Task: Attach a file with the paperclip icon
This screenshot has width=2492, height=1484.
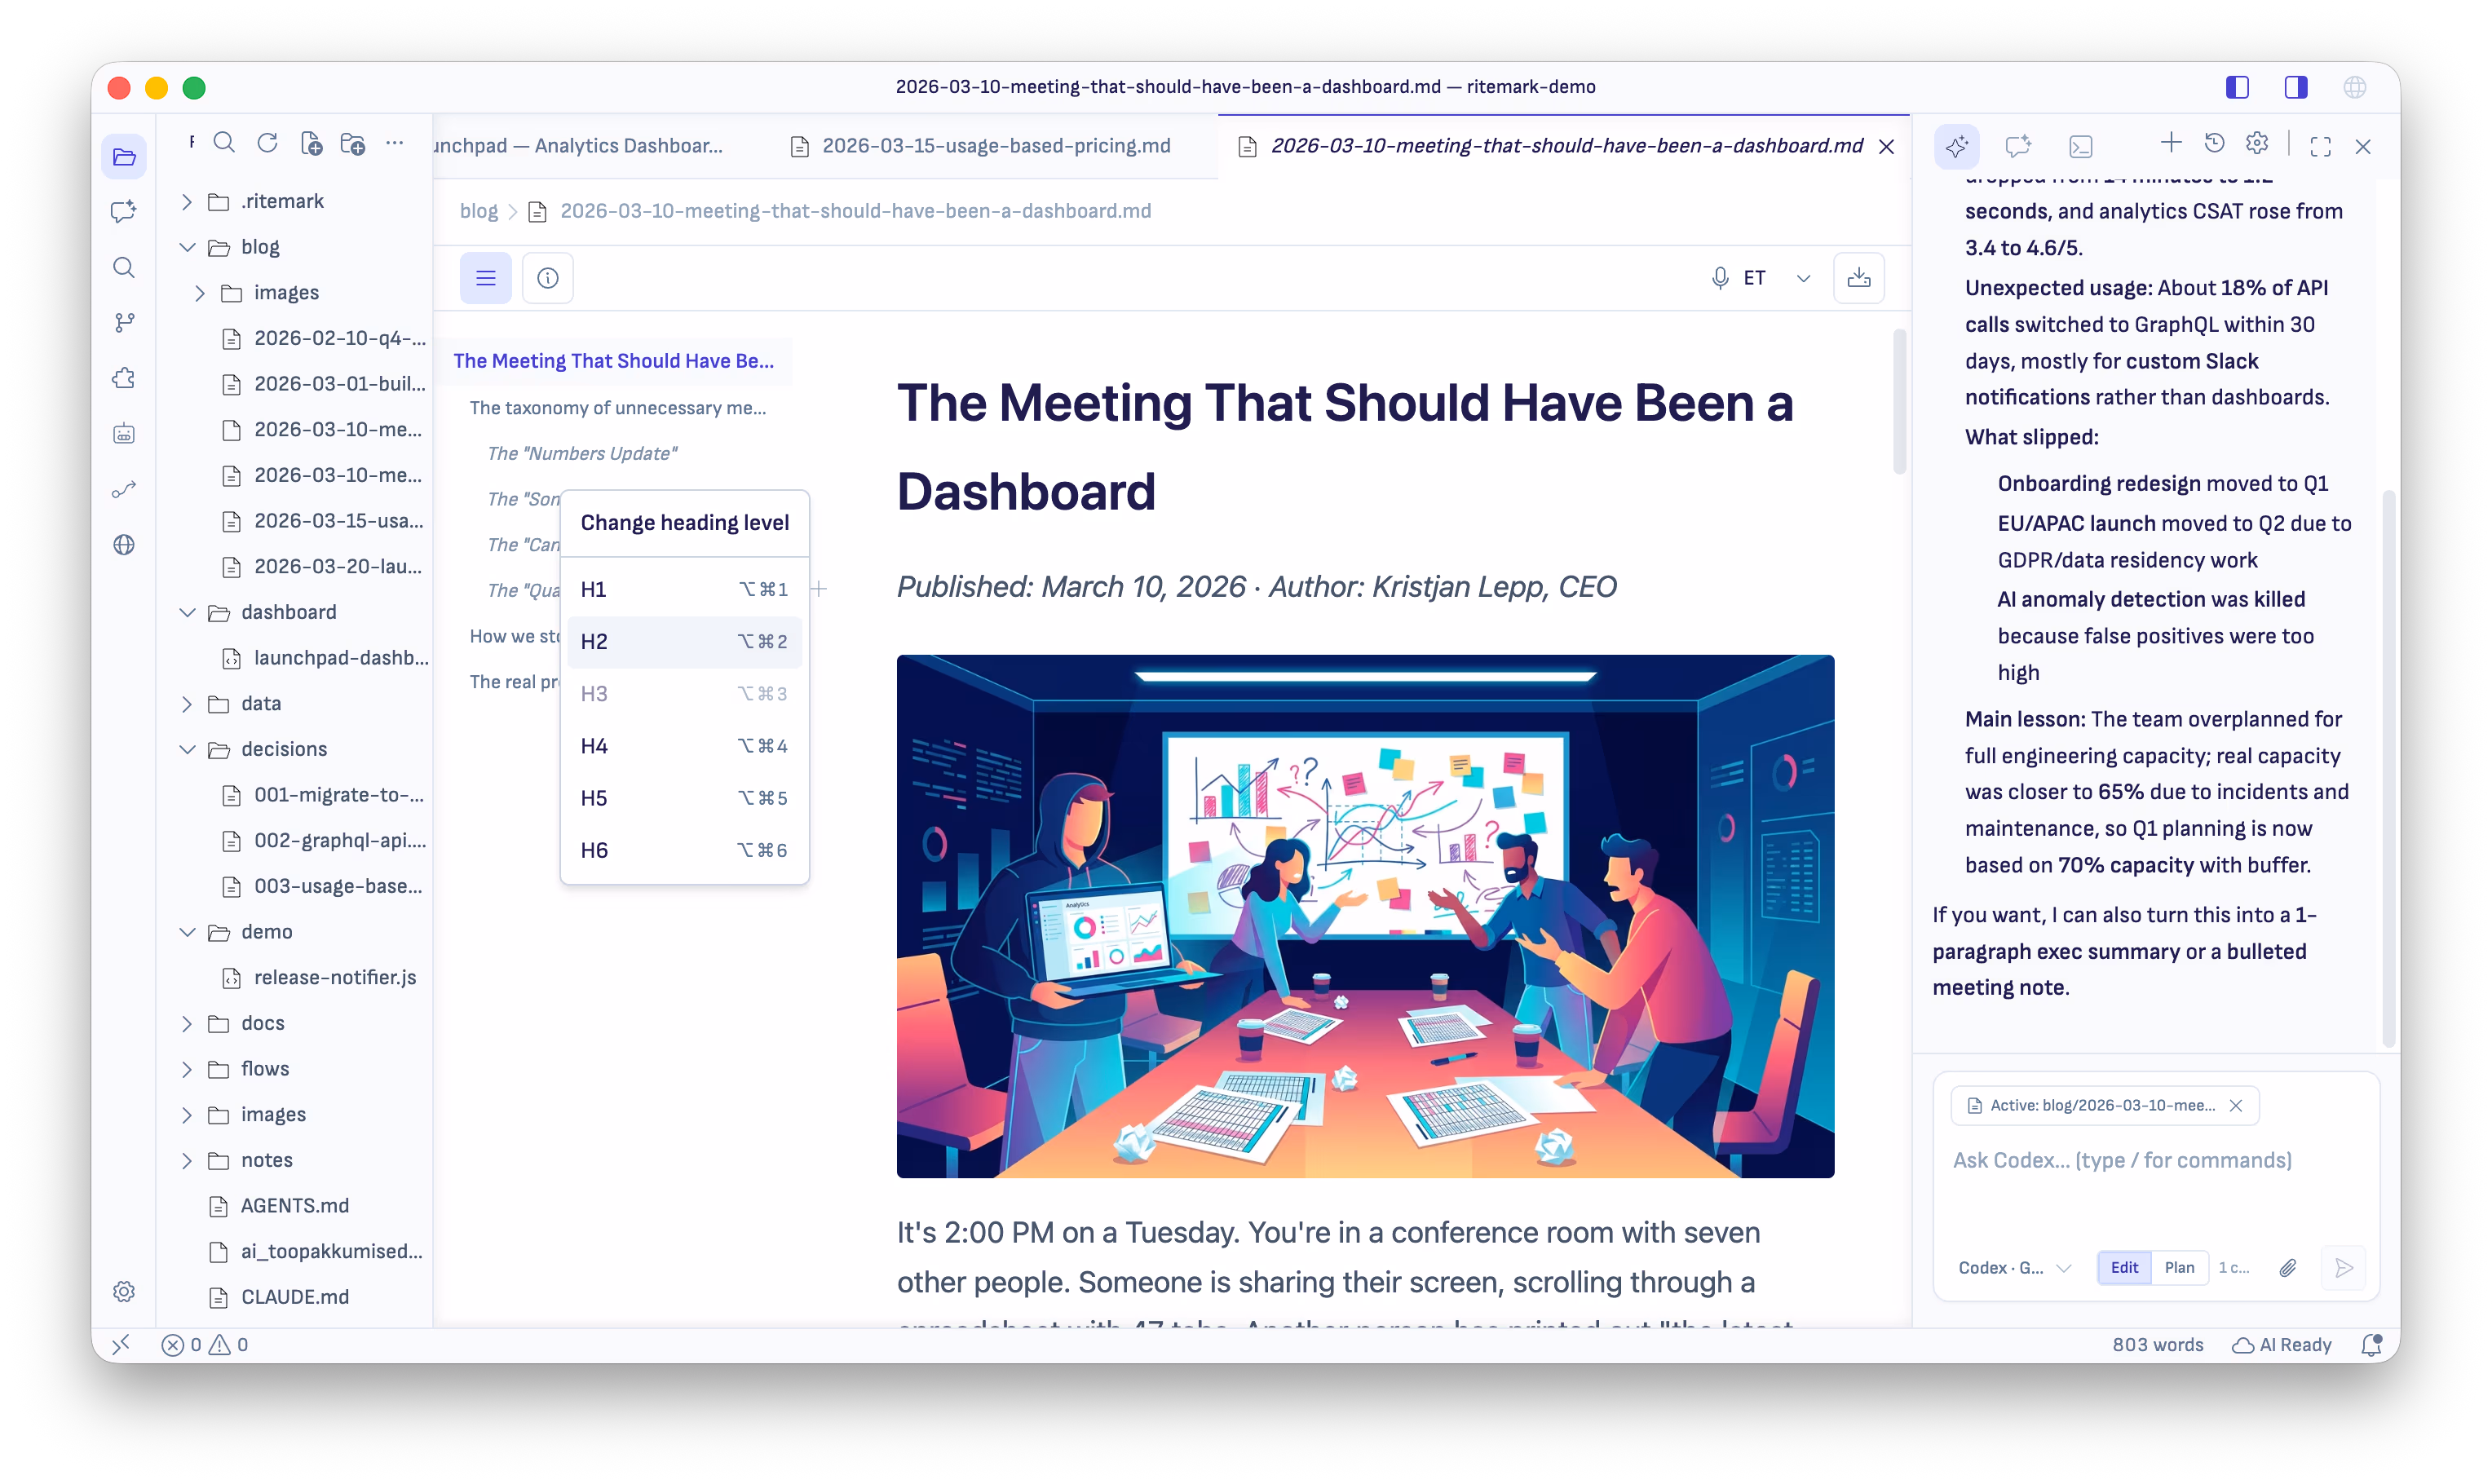Action: click(2287, 1267)
